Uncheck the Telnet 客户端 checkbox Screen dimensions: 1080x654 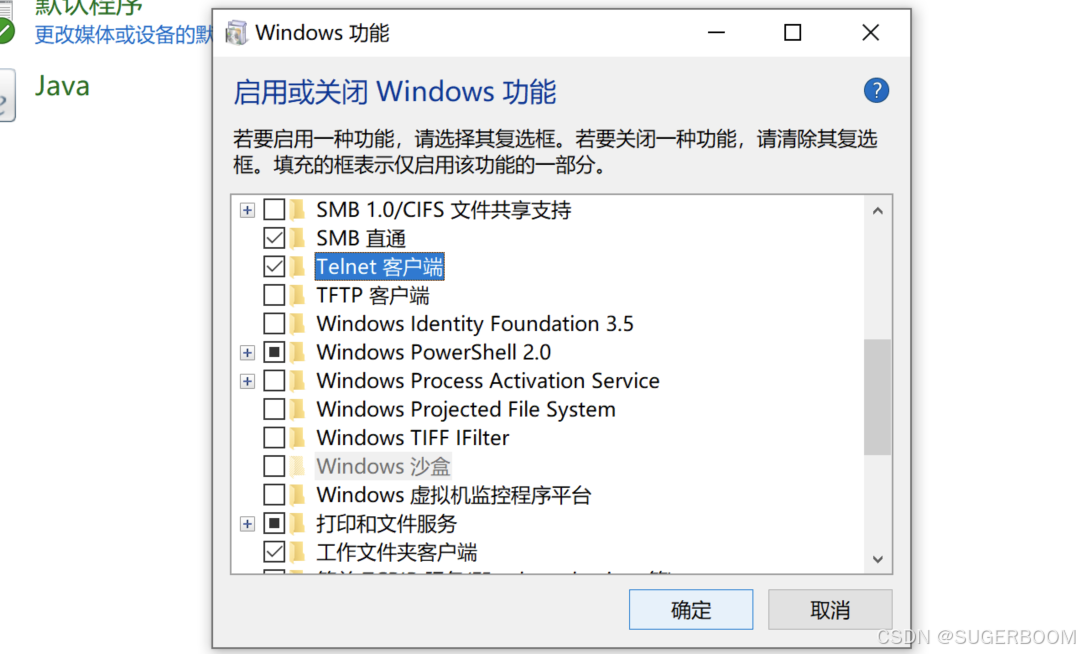point(274,267)
